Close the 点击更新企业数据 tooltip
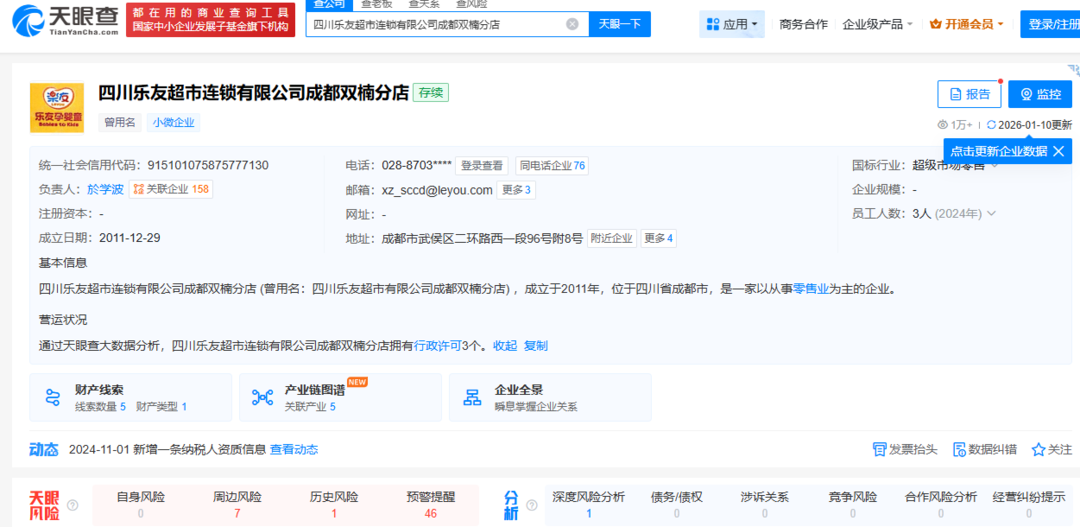 pyautogui.click(x=1059, y=151)
